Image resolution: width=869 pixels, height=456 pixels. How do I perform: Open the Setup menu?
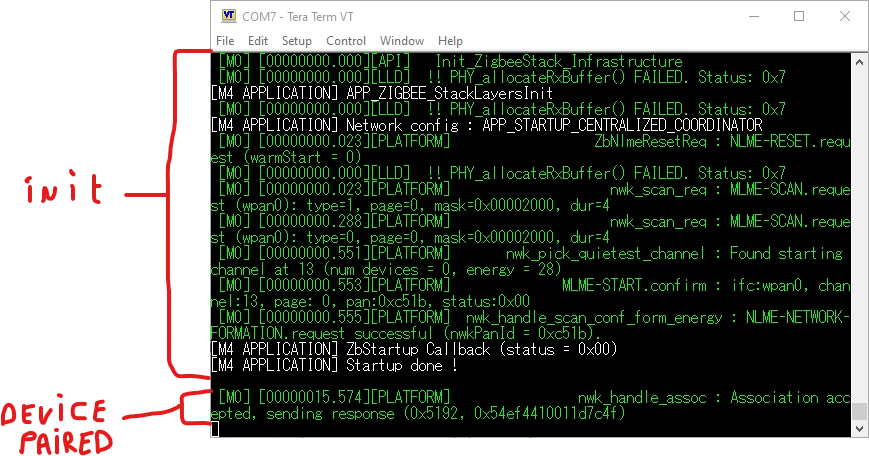tap(297, 41)
